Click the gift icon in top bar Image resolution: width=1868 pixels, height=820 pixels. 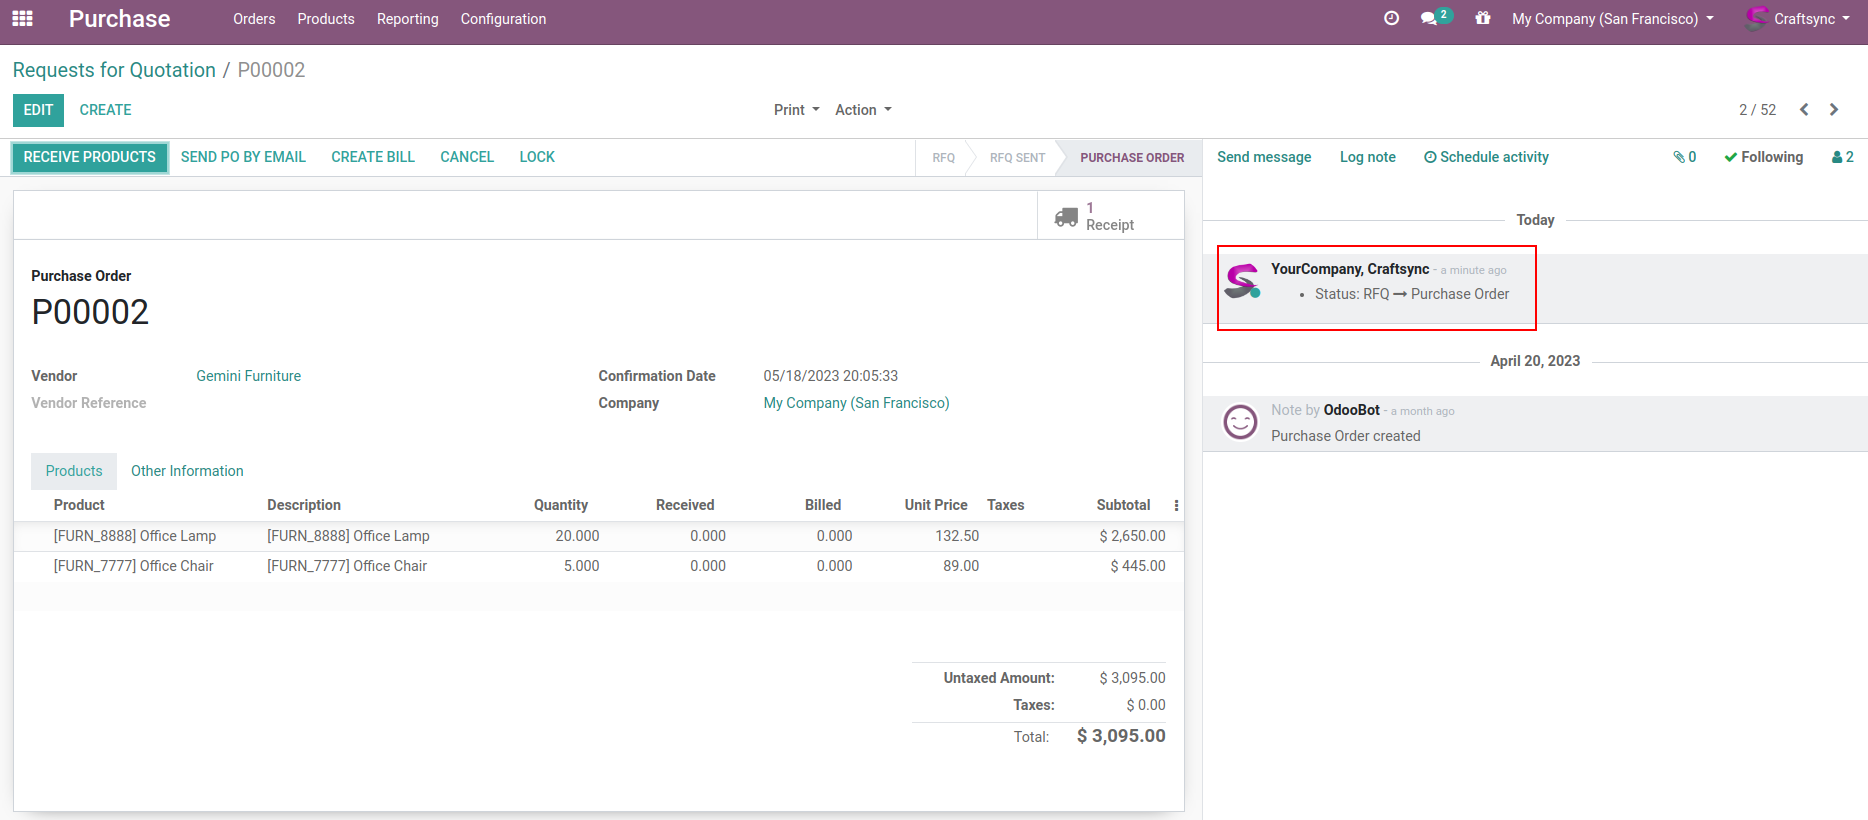[1483, 19]
